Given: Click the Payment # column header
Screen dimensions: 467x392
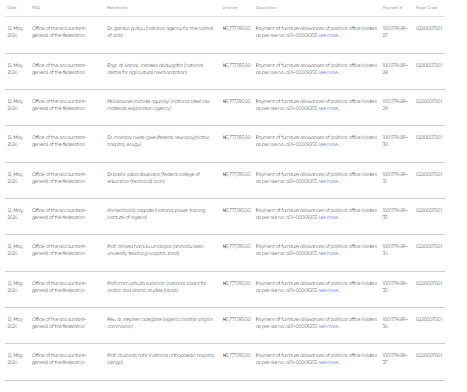Looking at the screenshot, I should coord(392,7).
